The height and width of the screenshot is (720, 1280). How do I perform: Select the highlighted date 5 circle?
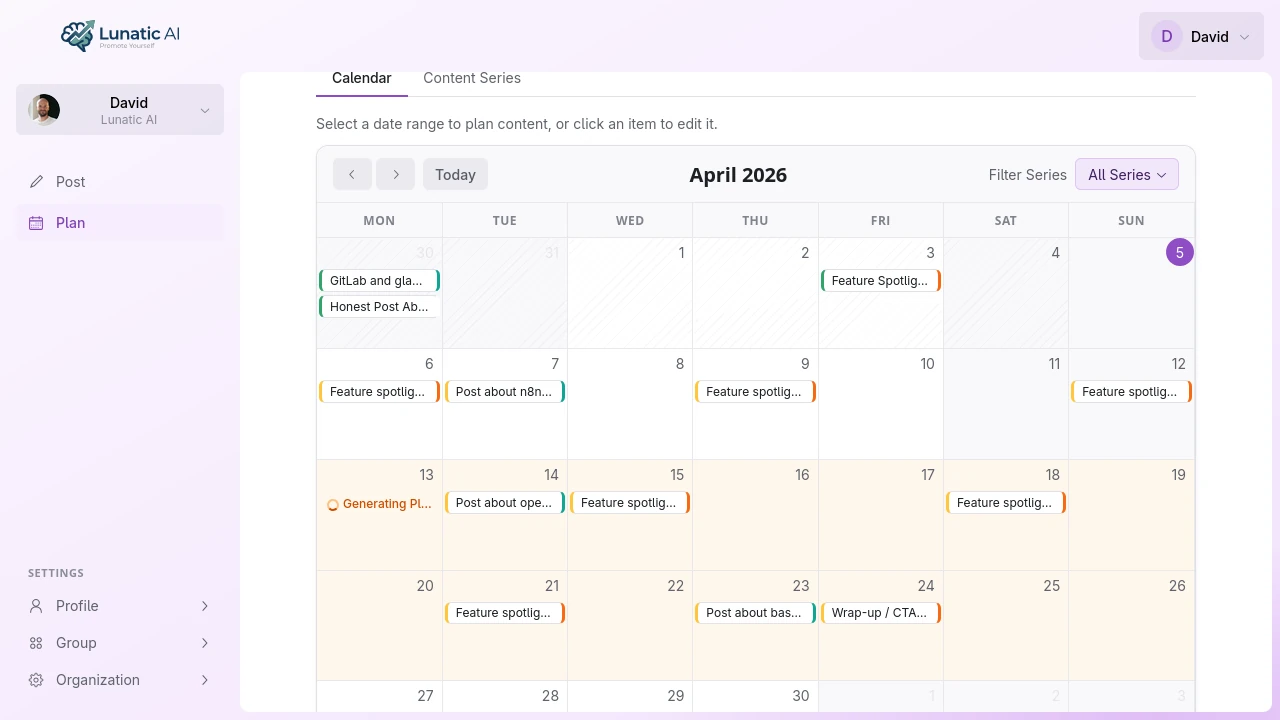[1180, 253]
